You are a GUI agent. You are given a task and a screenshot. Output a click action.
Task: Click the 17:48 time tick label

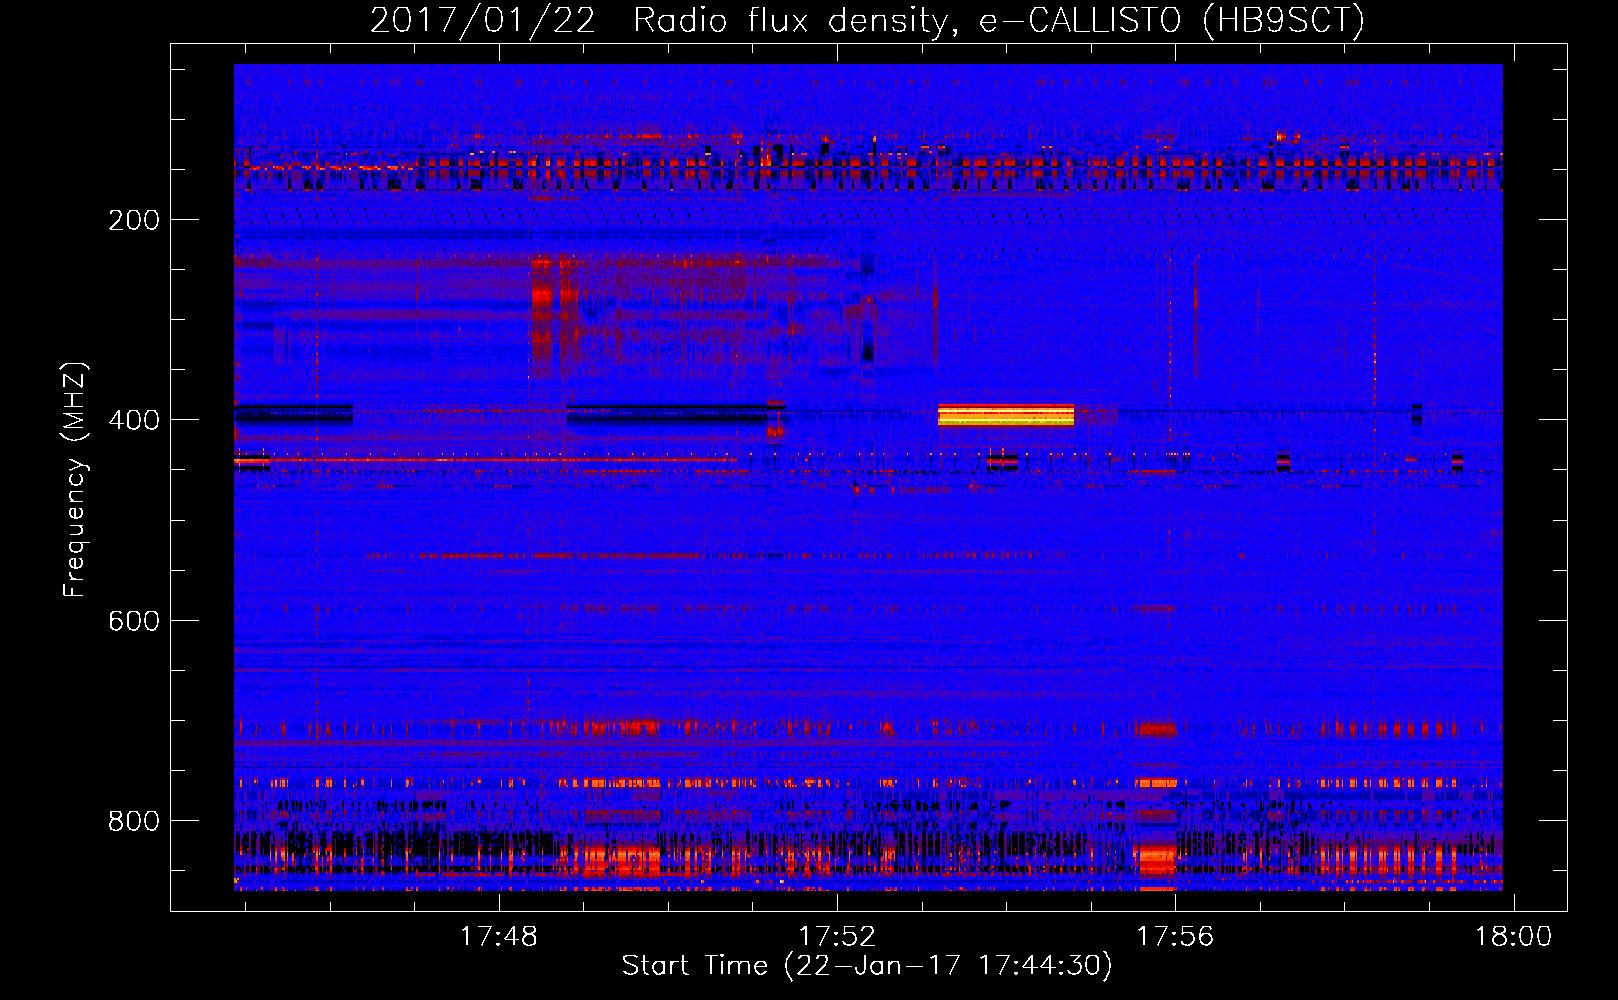(498, 937)
